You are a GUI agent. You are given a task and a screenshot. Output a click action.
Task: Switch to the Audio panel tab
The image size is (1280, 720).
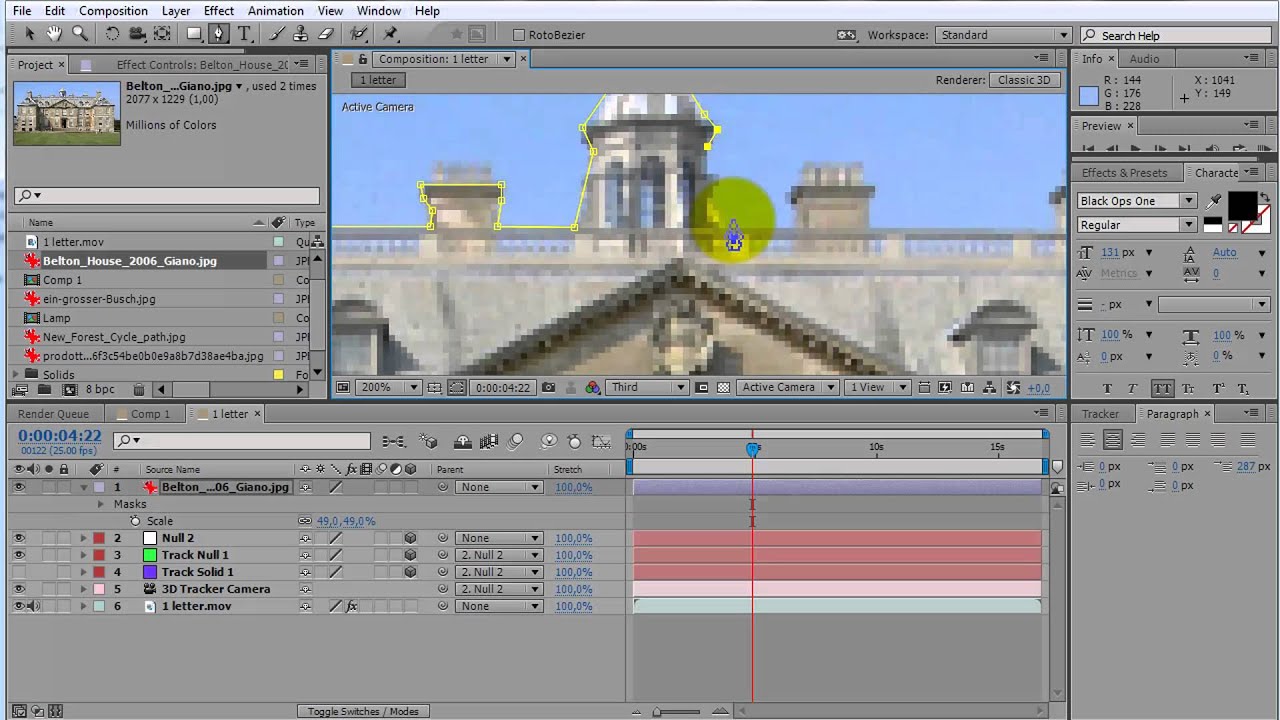1145,59
